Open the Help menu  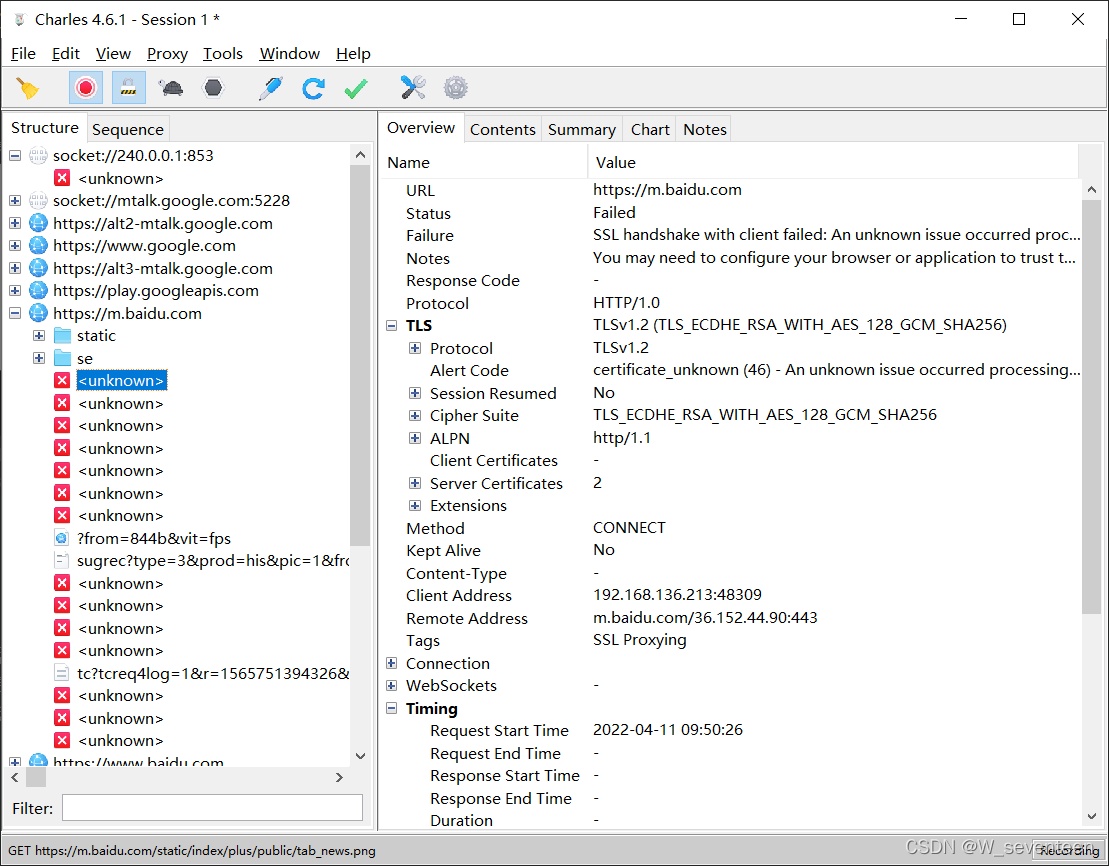coord(353,54)
